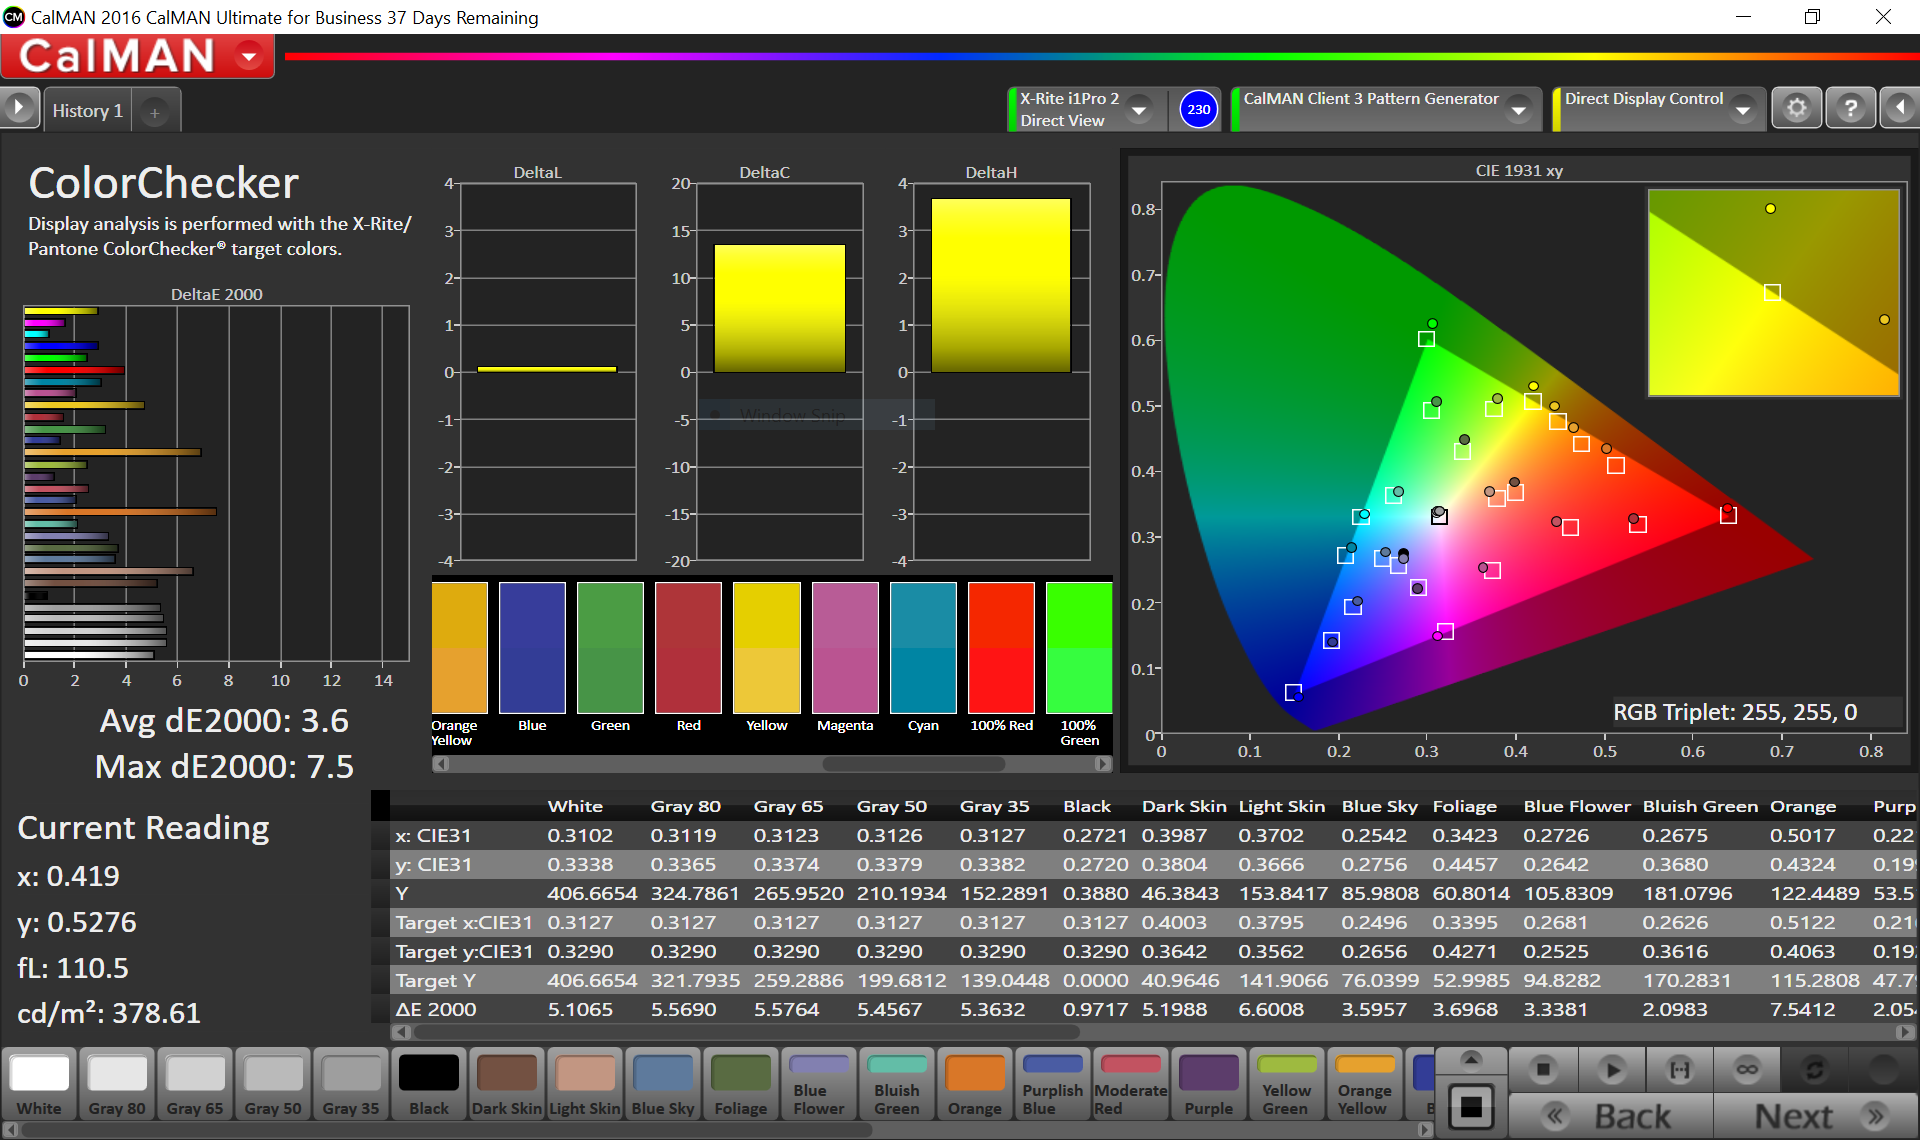Viewport: 1920px width, 1140px height.
Task: Expand the pattern window up arrow
Action: click(1470, 1058)
